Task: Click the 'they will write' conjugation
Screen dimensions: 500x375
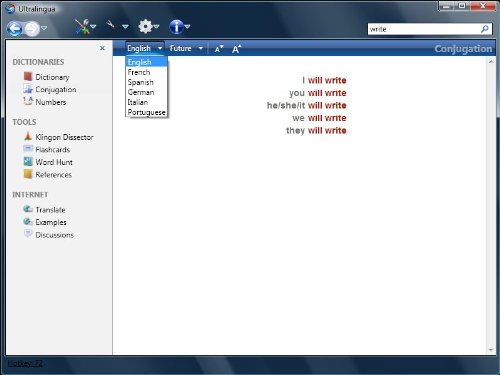Action: pos(316,130)
